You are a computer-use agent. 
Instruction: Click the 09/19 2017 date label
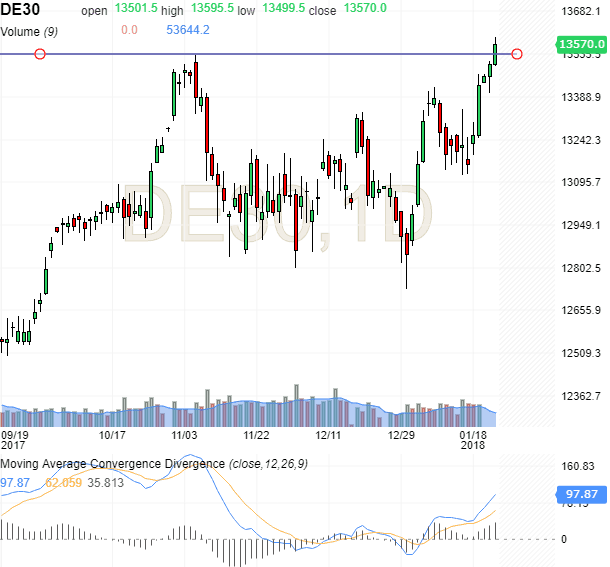14,441
